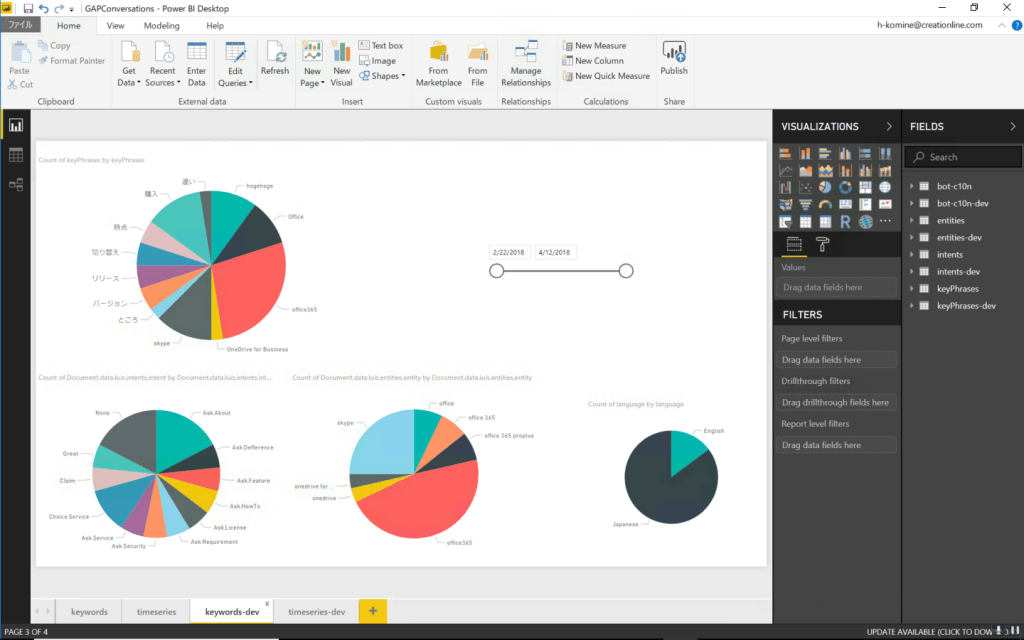Viewport: 1024px width, 640px height.
Task: Insert a Text box
Action: click(x=381, y=46)
